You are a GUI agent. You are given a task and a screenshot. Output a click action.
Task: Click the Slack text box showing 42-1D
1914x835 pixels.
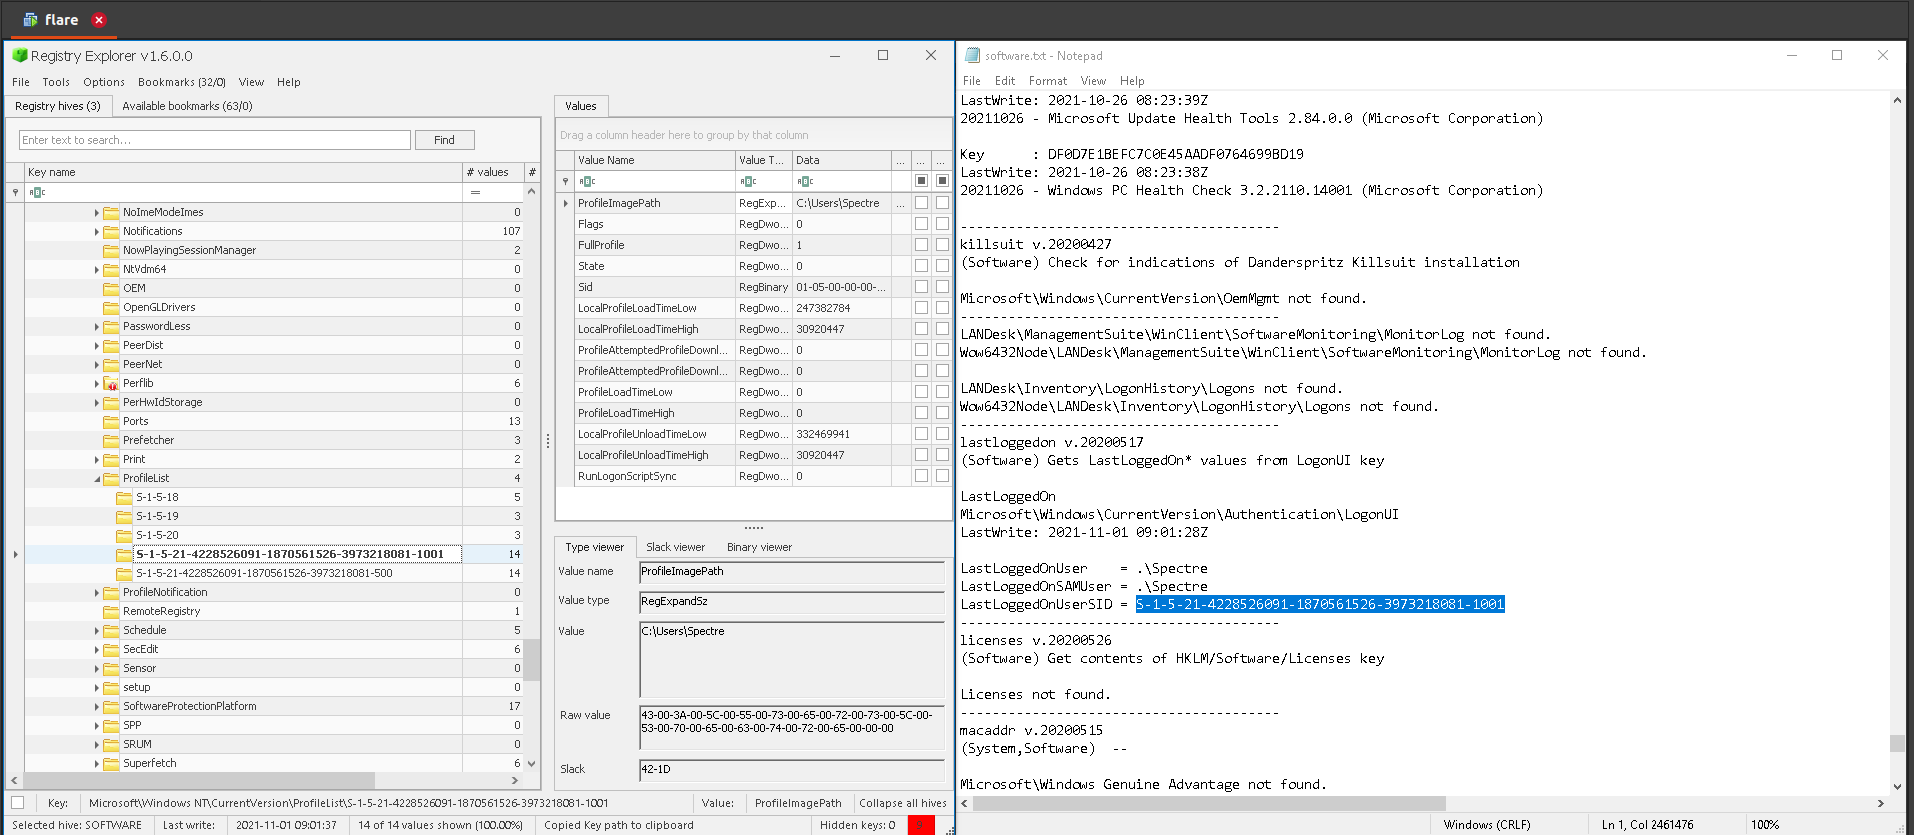coord(791,769)
